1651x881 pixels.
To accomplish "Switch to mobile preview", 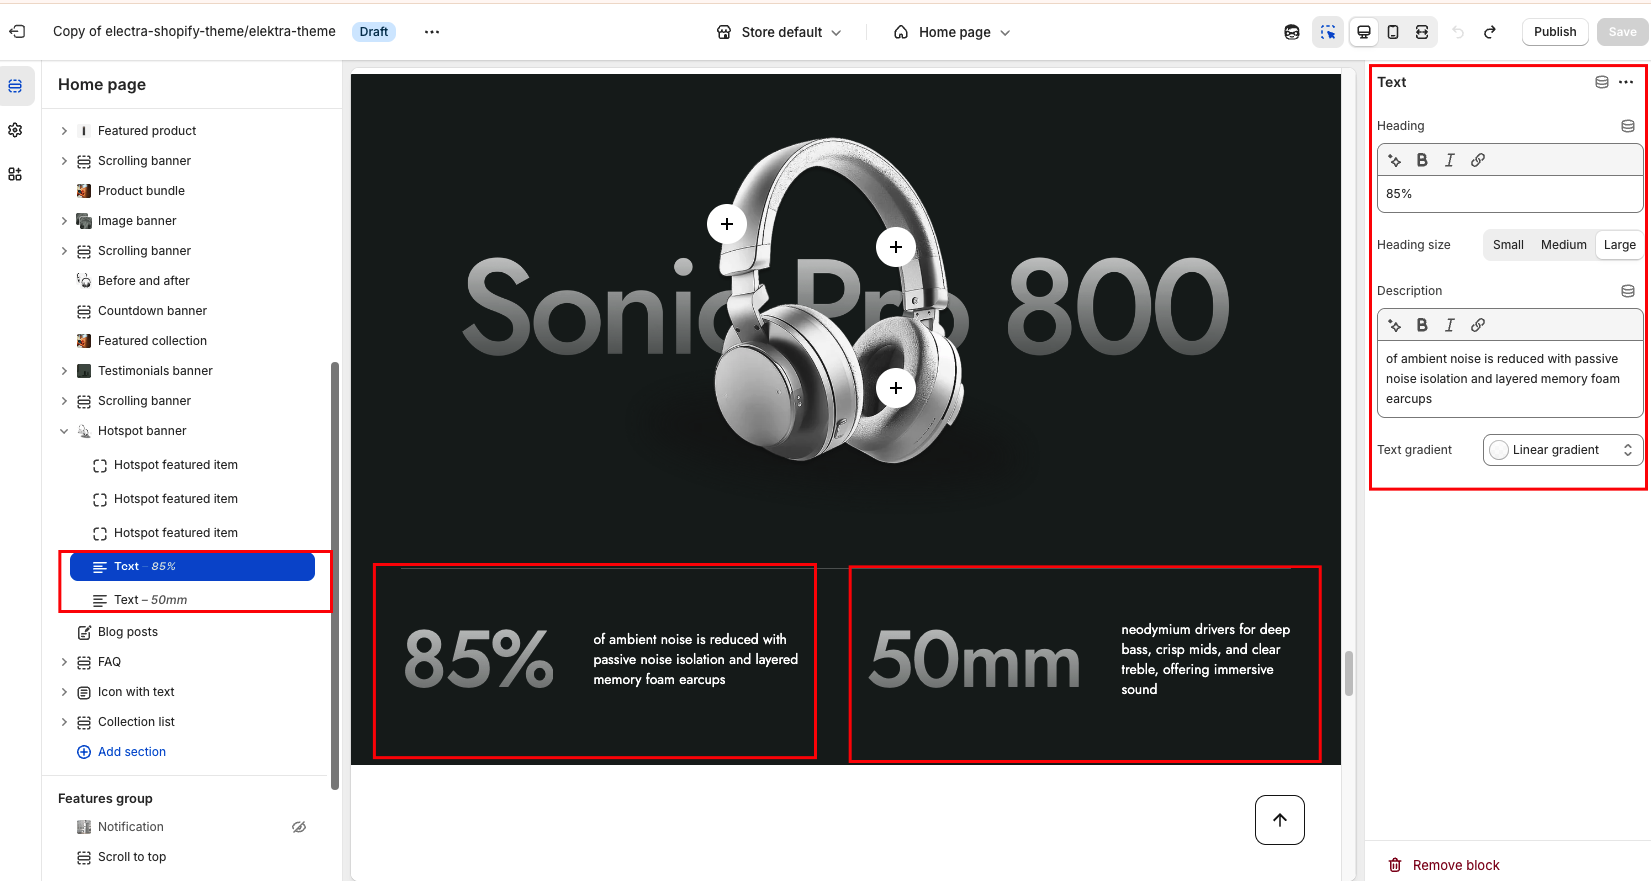I will (x=1393, y=32).
